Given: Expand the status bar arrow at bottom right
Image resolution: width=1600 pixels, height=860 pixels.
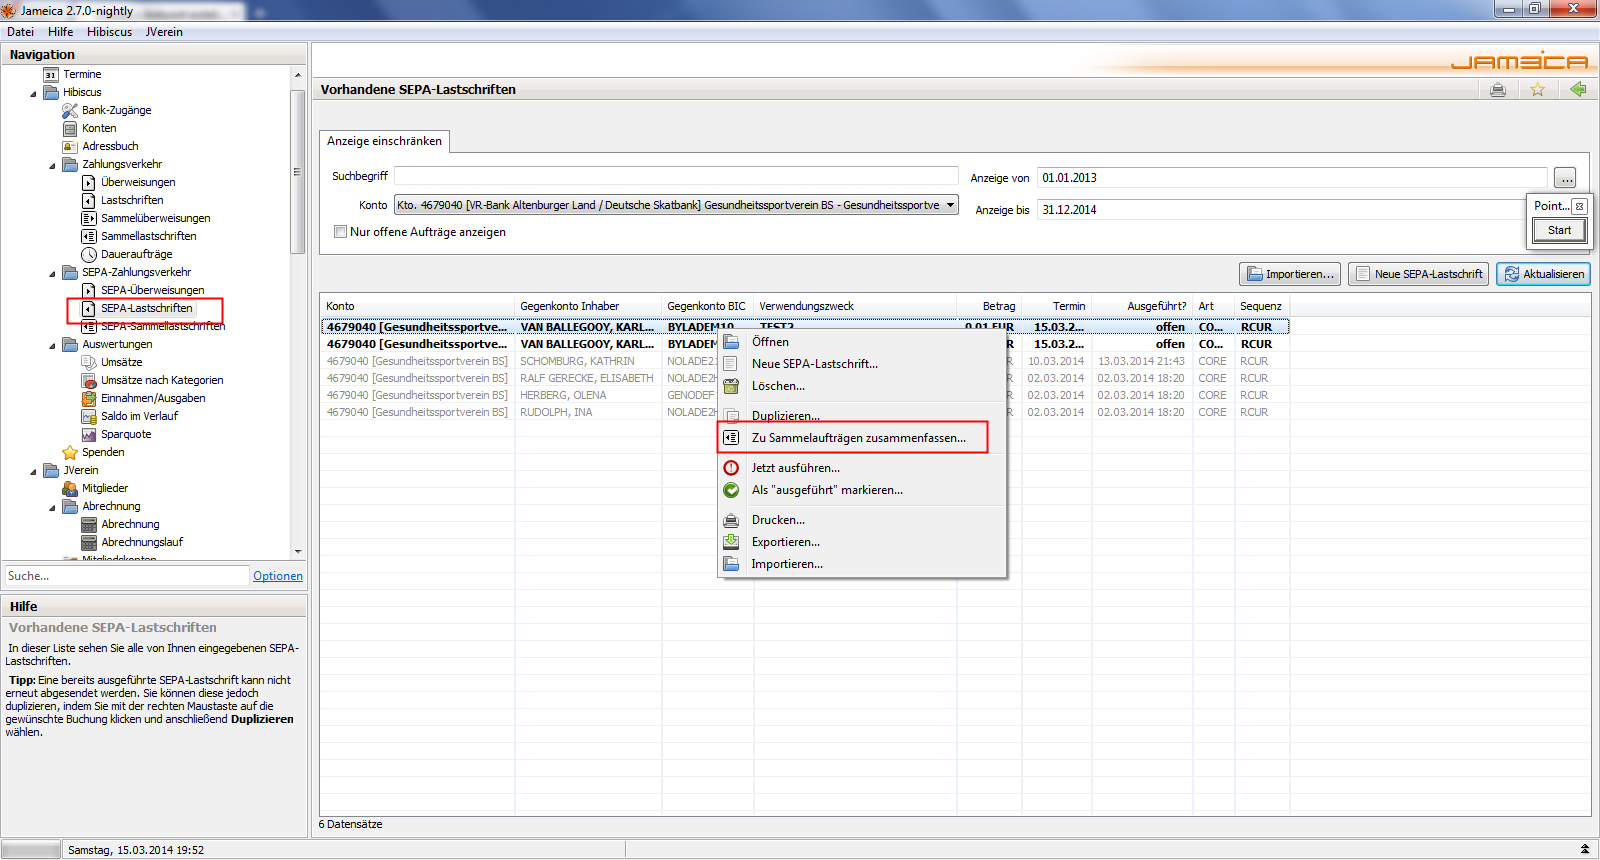Looking at the screenshot, I should (x=1585, y=849).
